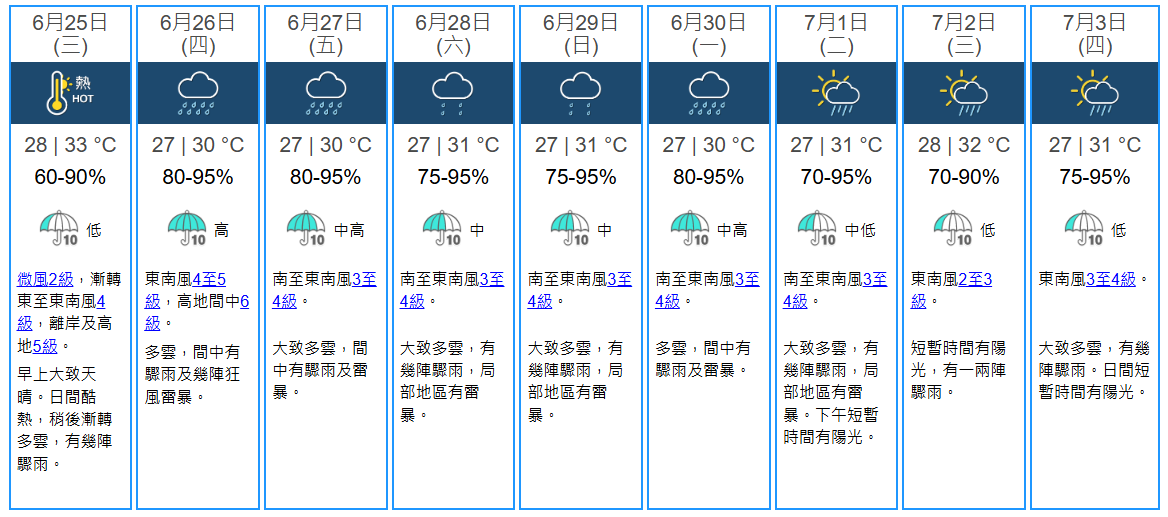Select the 6月27日 (五) date header
Image resolution: width=1168 pixels, height=517 pixels.
coord(325,33)
